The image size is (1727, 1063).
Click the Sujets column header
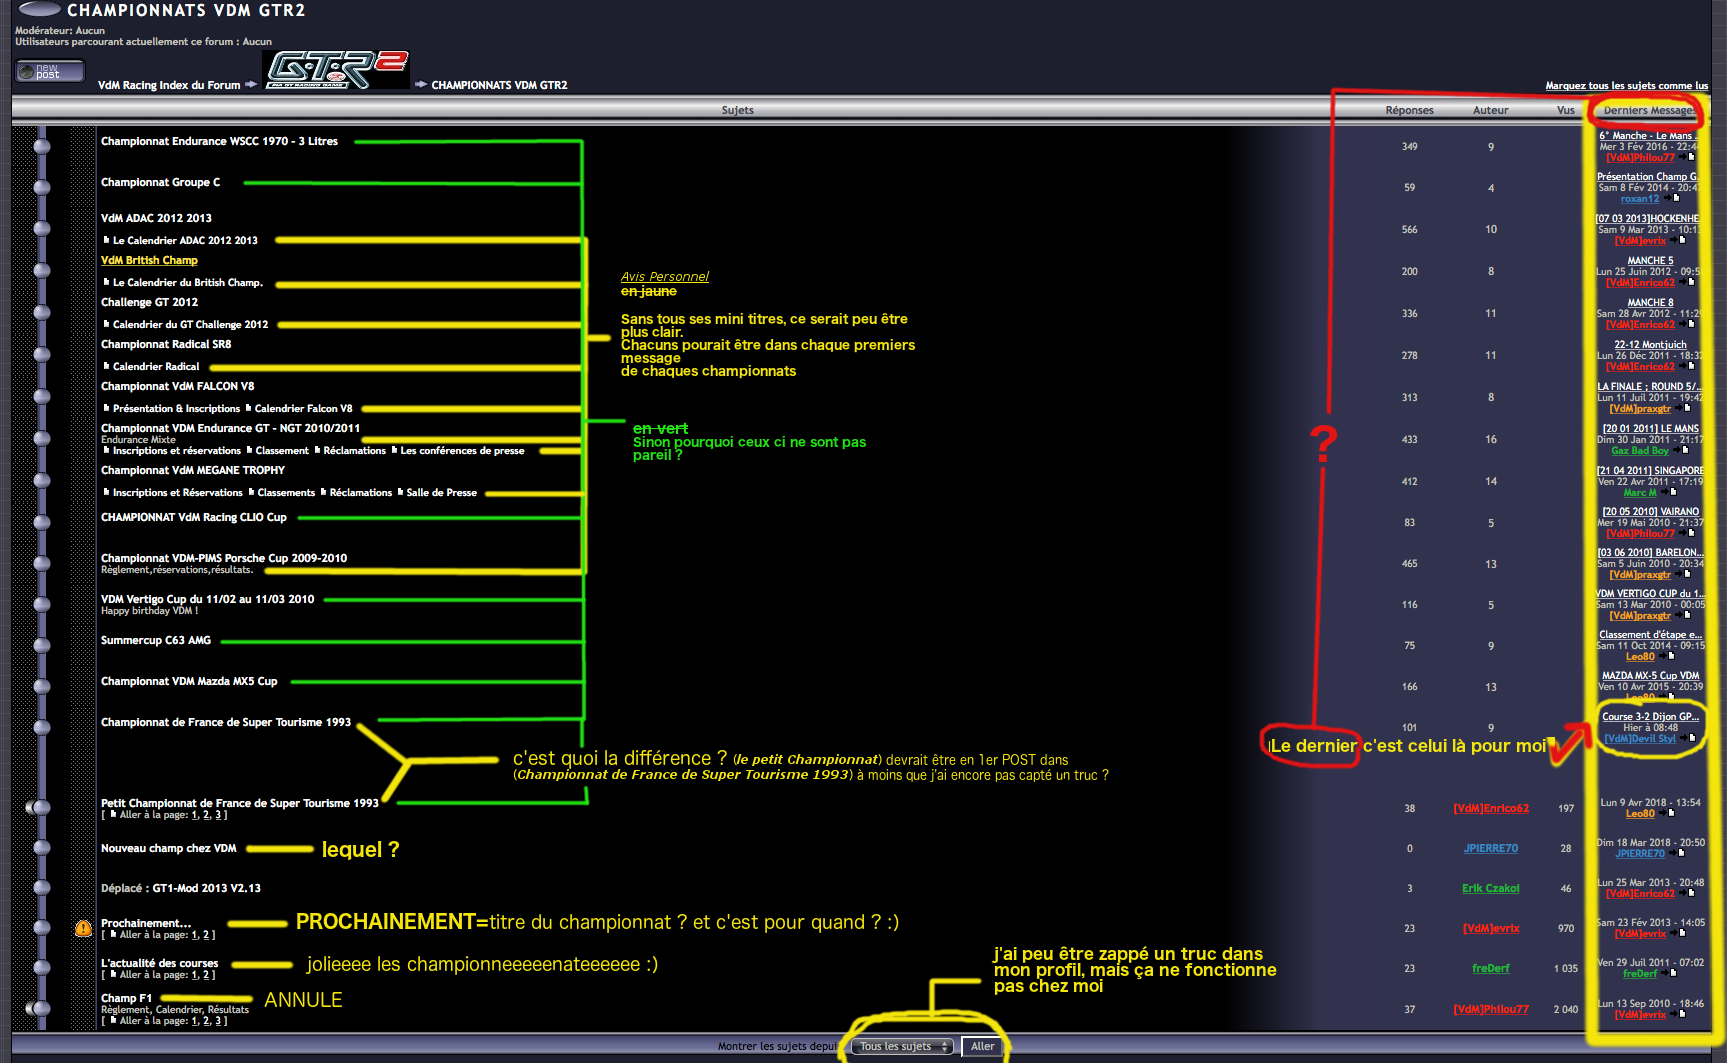tap(738, 110)
